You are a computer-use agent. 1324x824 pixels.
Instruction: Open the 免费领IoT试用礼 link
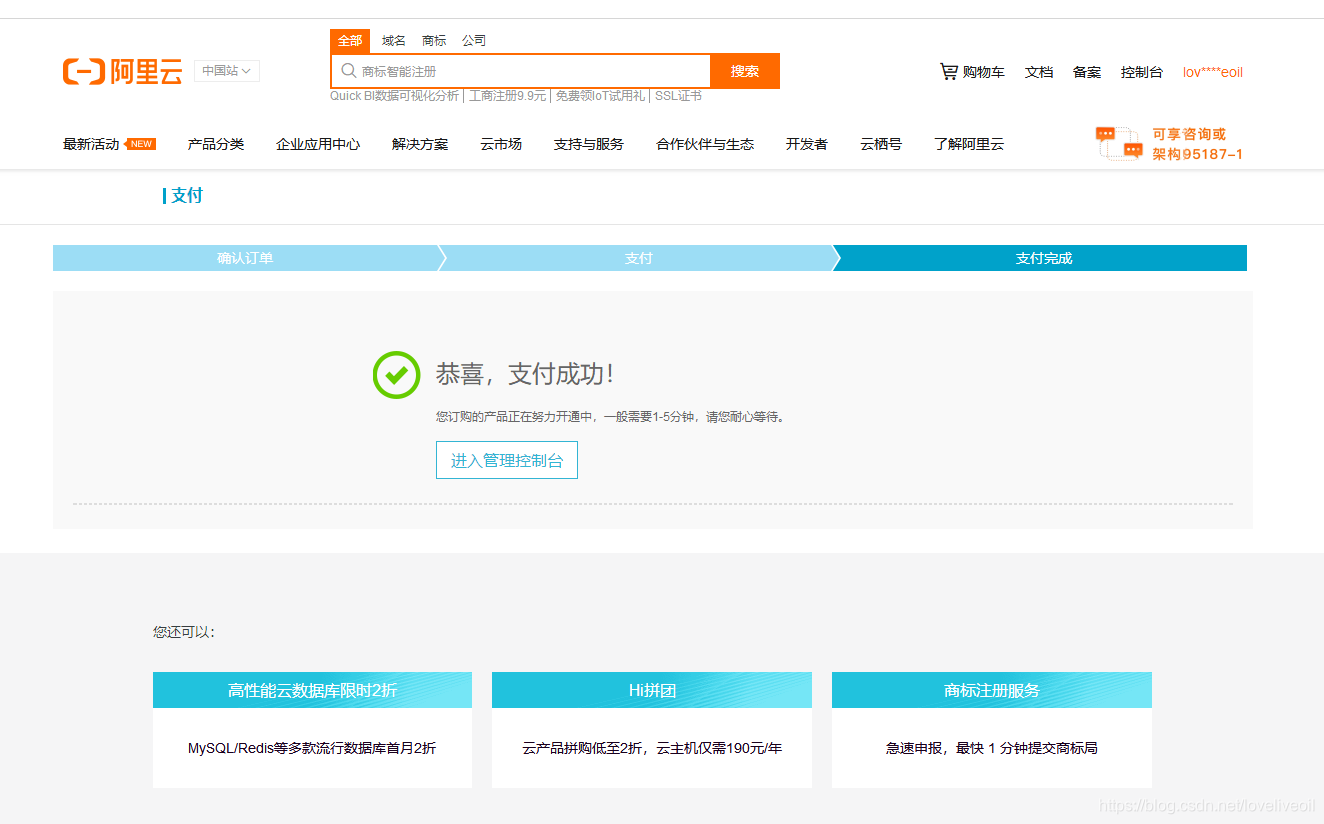click(x=600, y=96)
